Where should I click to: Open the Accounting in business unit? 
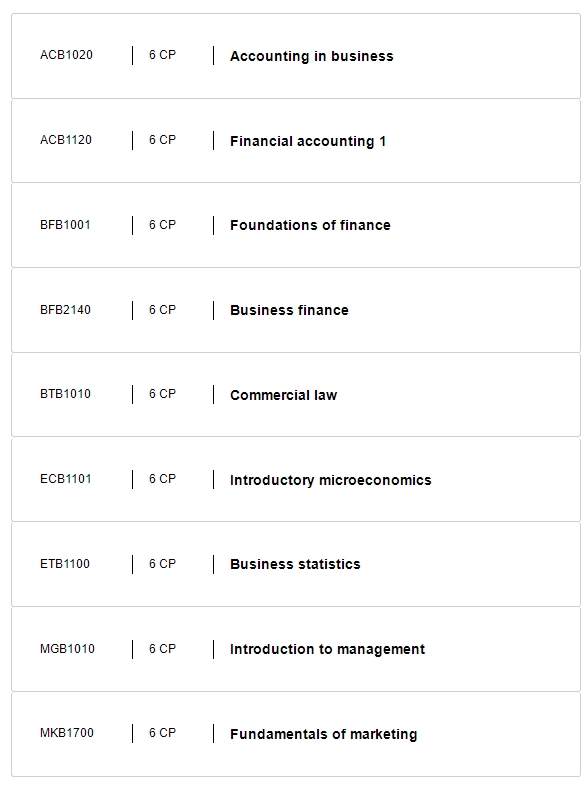coord(311,56)
